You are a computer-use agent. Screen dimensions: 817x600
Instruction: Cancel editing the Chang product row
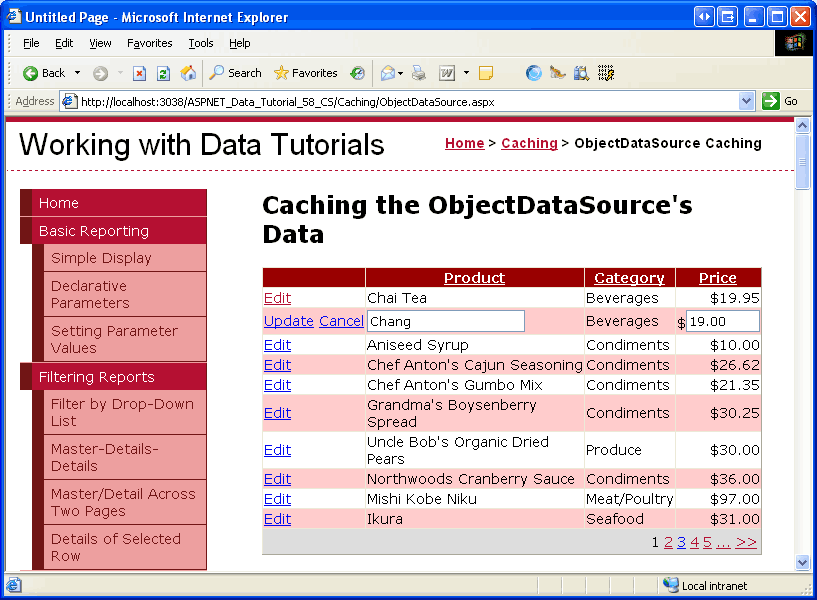[x=341, y=321]
